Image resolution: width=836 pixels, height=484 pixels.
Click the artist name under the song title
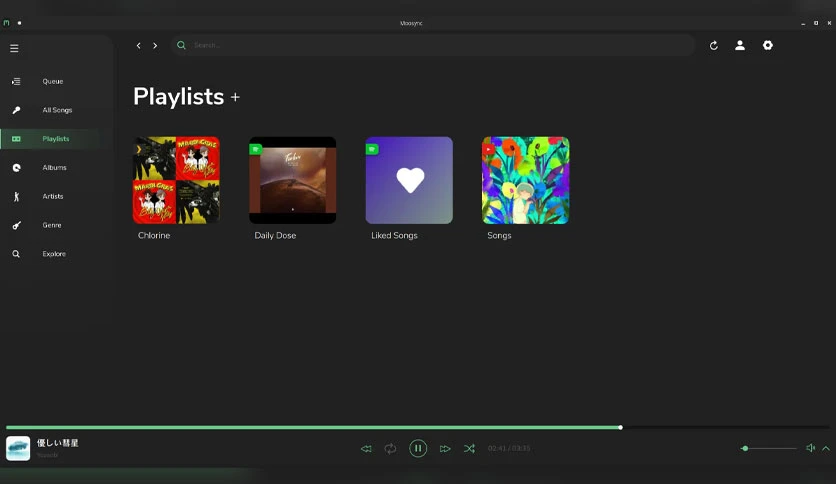click(47, 455)
